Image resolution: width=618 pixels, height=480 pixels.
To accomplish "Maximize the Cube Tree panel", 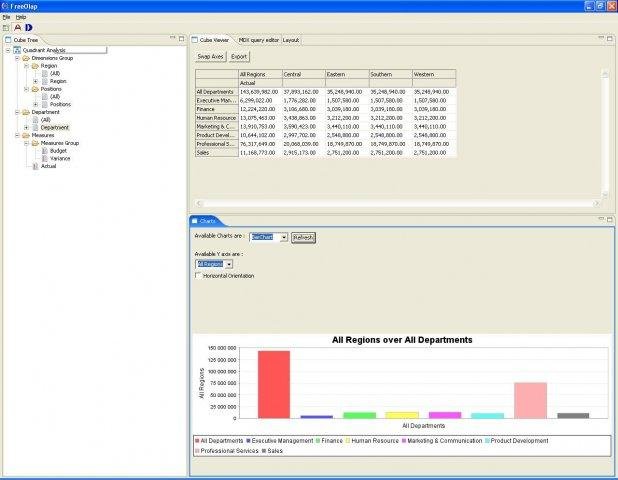I will (181, 39).
